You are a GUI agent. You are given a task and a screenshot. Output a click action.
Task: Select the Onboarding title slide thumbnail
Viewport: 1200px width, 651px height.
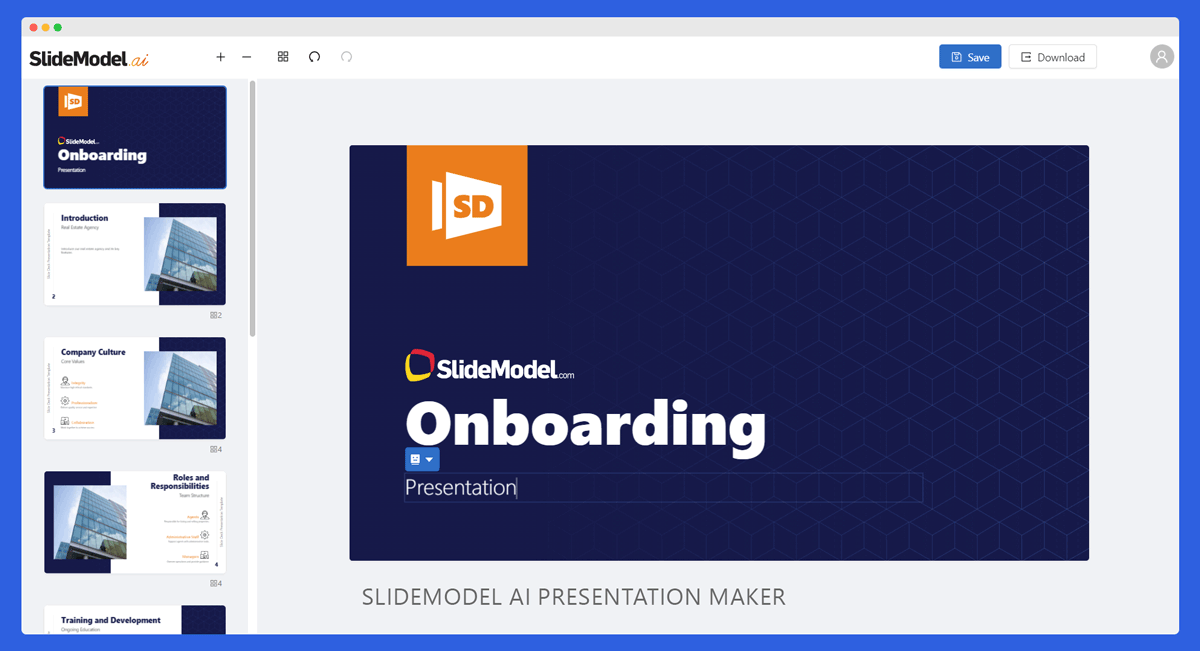click(x=134, y=137)
